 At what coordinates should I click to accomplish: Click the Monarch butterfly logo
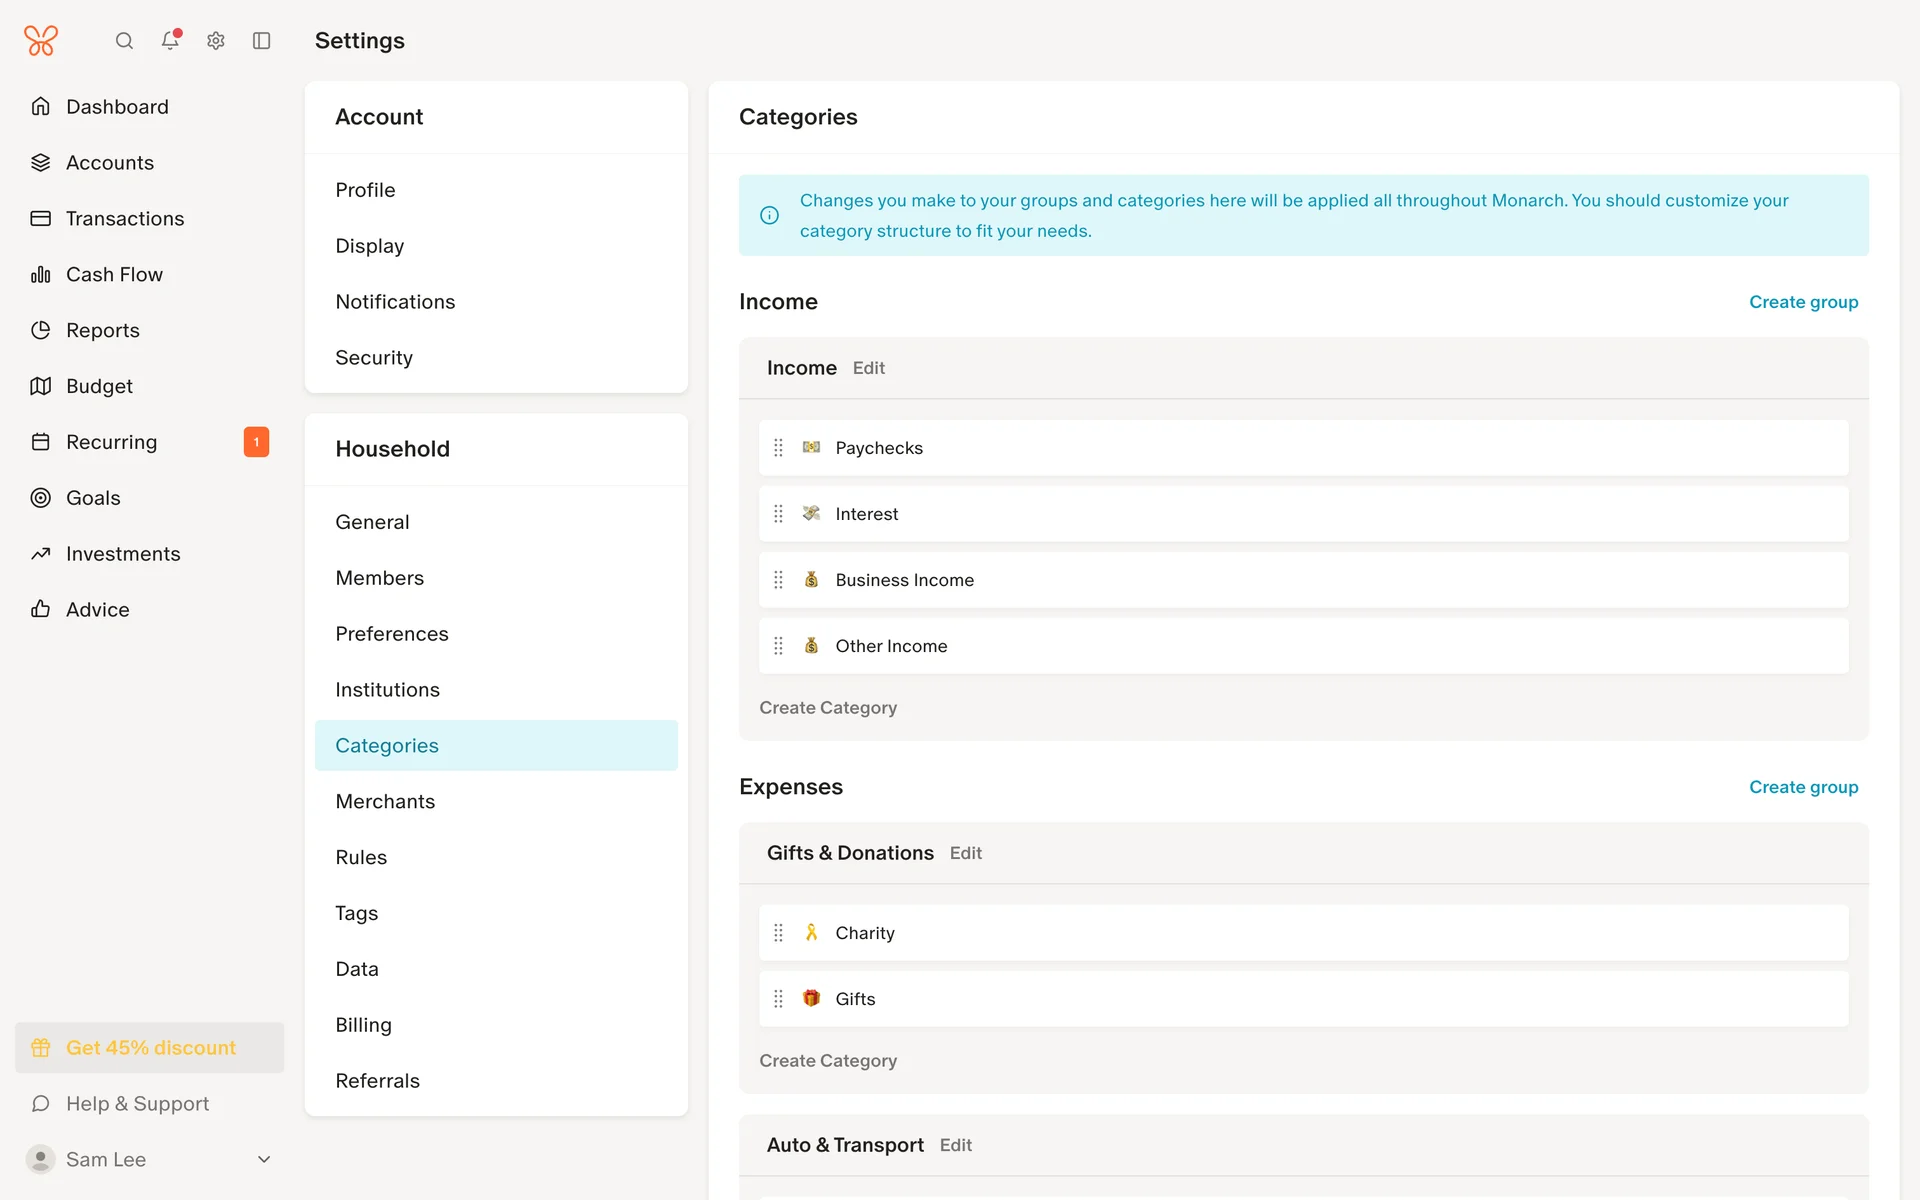41,41
